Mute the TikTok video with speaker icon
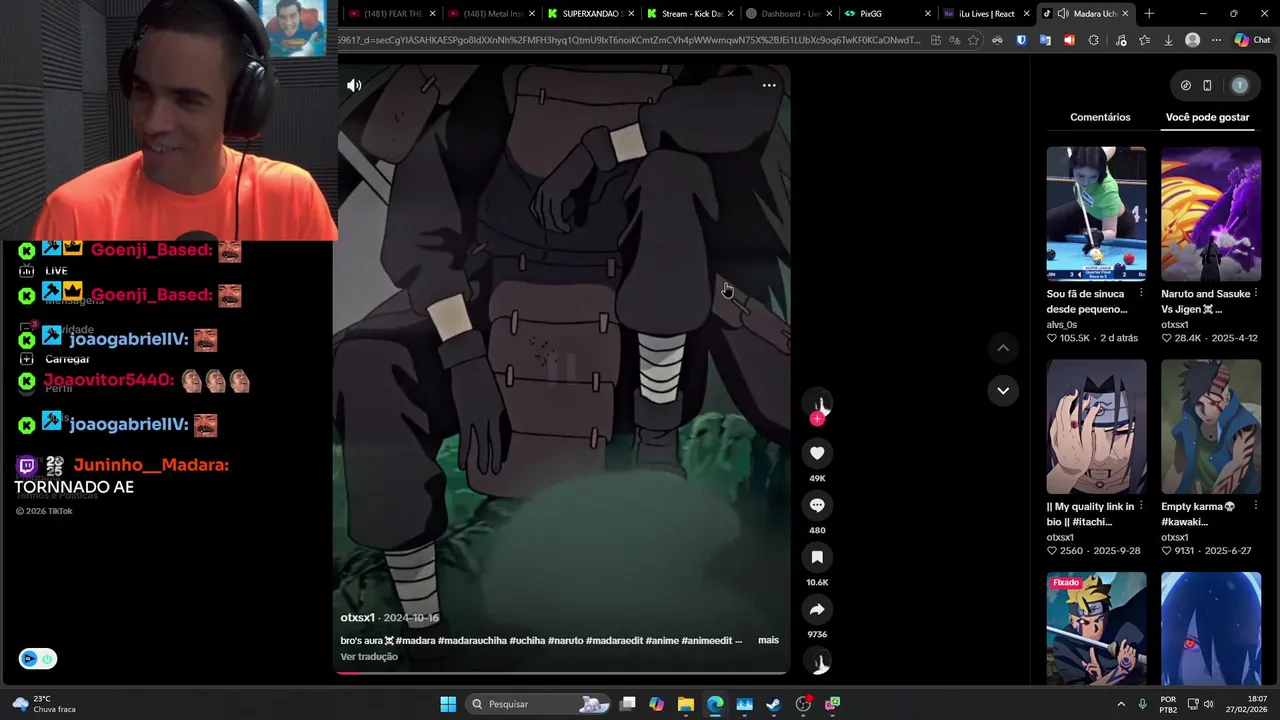 pos(354,85)
